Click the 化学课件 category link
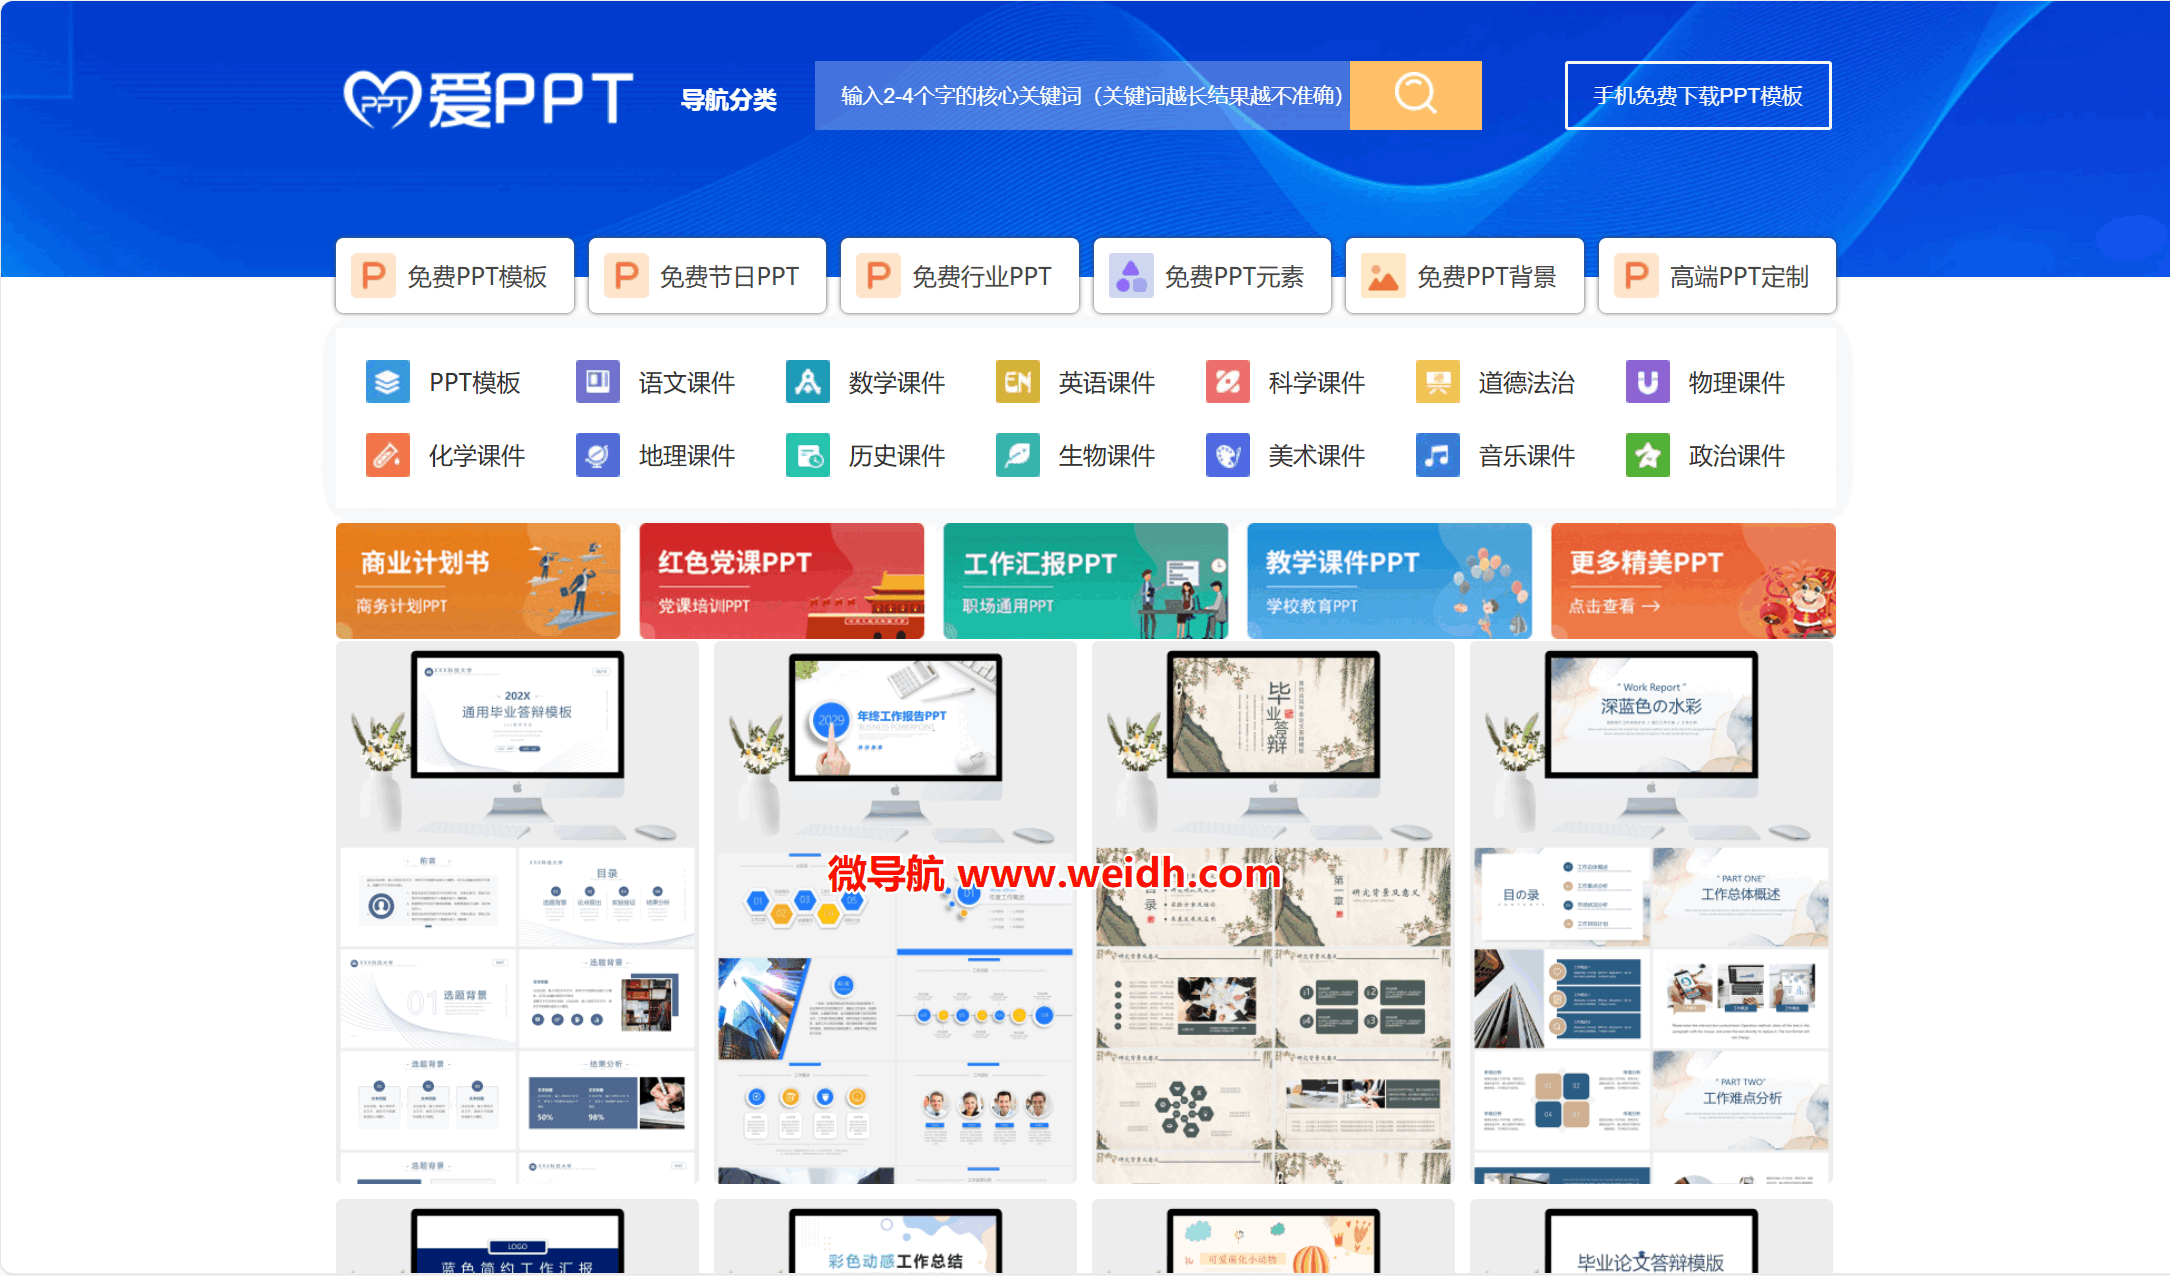 (477, 455)
